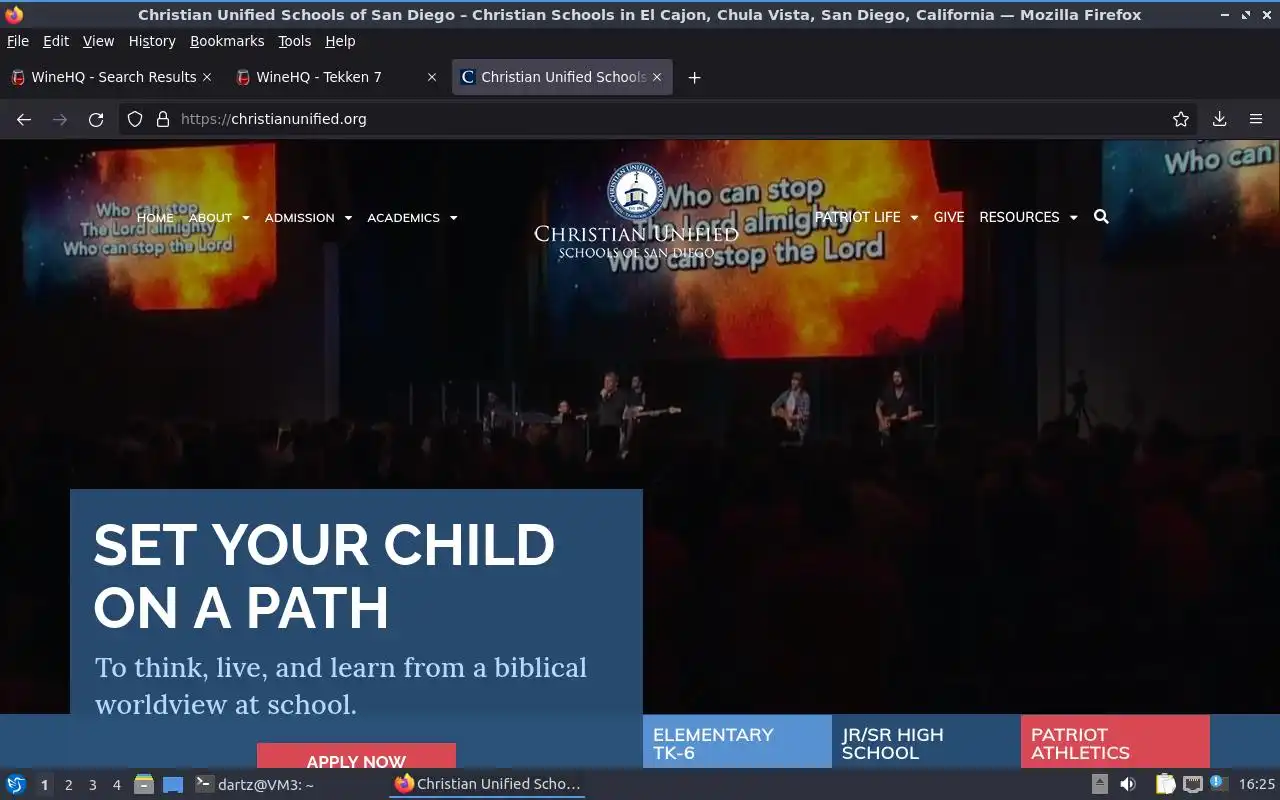1280x800 pixels.
Task: Go to the HOME page link
Action: (155, 218)
